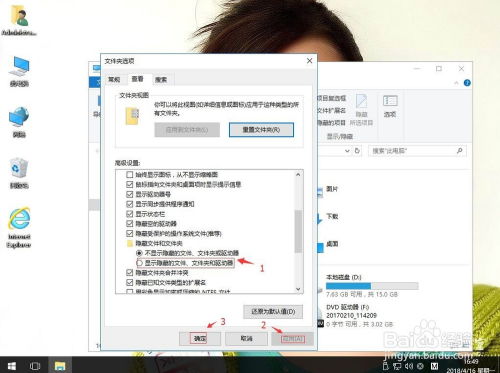The image size is (500, 373).
Task: Click the 确定 (OK) button
Action: pos(200,339)
